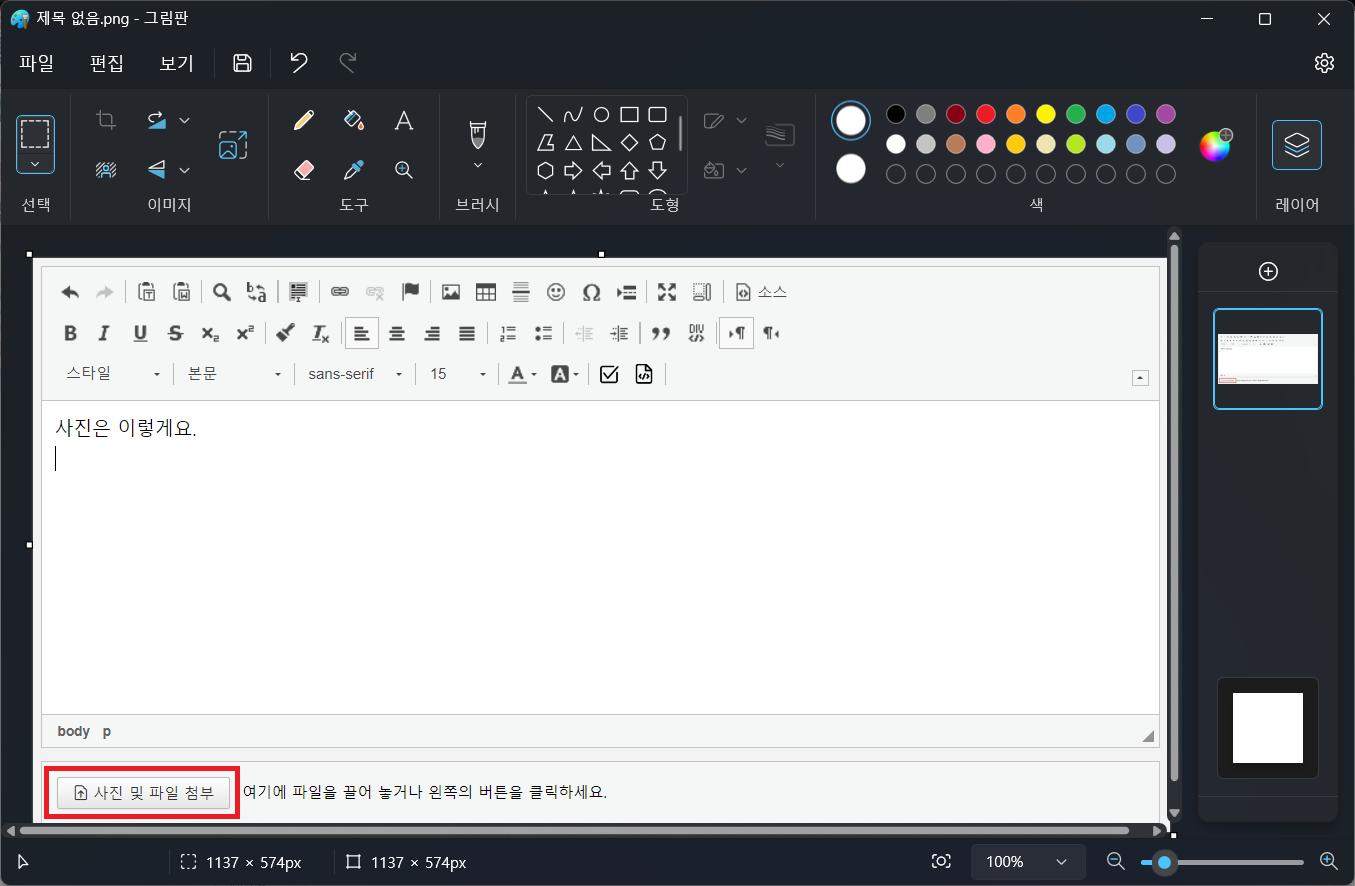Choose the purple color swatch
This screenshot has width=1355, height=886.
point(1166,114)
